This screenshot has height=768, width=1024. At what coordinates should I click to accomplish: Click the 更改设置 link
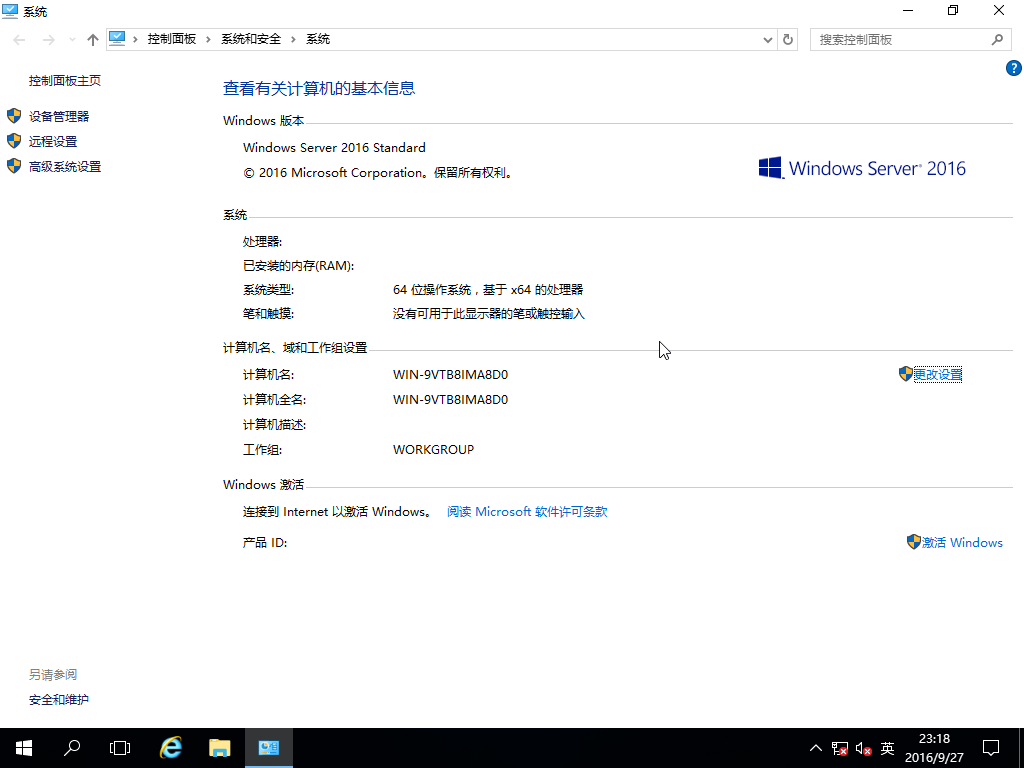(937, 374)
